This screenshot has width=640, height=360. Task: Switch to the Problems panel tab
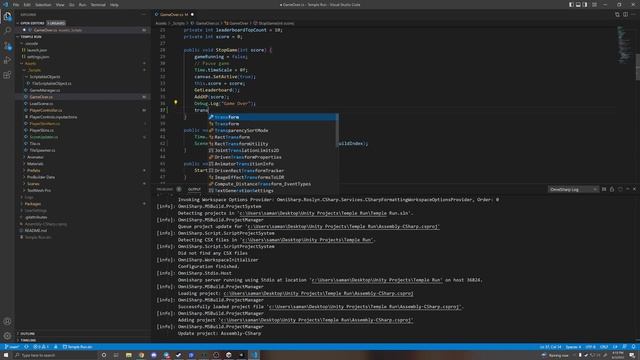(164, 189)
